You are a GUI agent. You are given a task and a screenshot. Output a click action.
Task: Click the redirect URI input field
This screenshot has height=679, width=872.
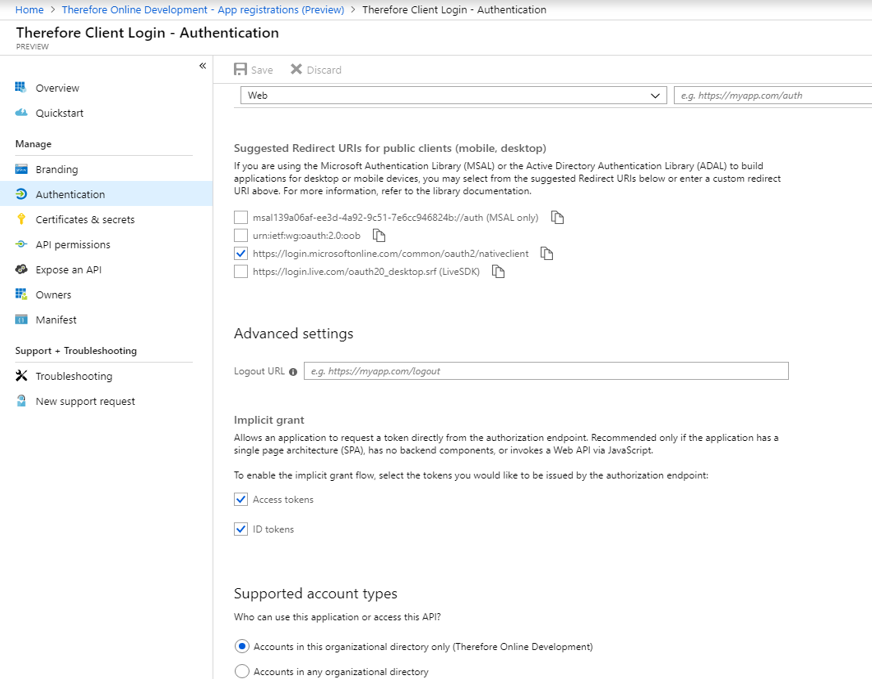[x=773, y=95]
